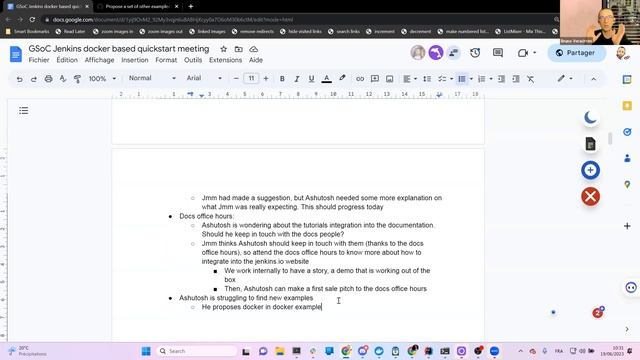The height and width of the screenshot is (360, 640).
Task: Open the Outils menu
Action: pos(193,60)
